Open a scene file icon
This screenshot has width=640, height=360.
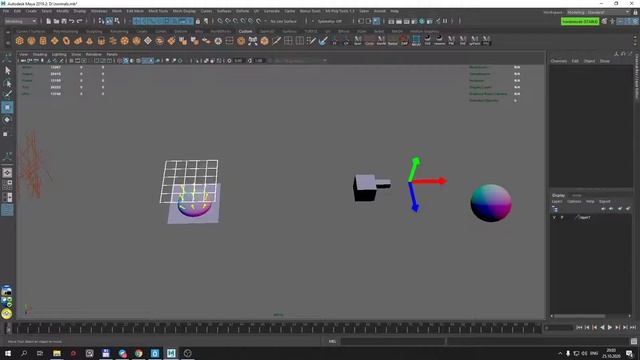click(x=56, y=21)
